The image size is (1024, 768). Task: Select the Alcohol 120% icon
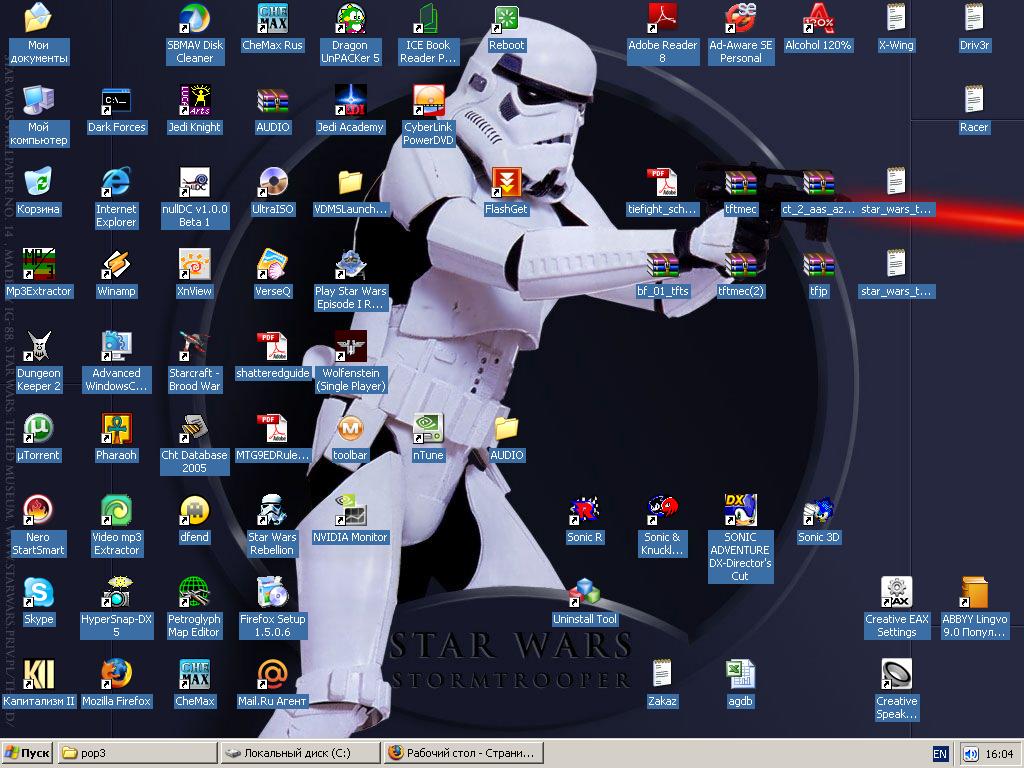click(x=818, y=19)
